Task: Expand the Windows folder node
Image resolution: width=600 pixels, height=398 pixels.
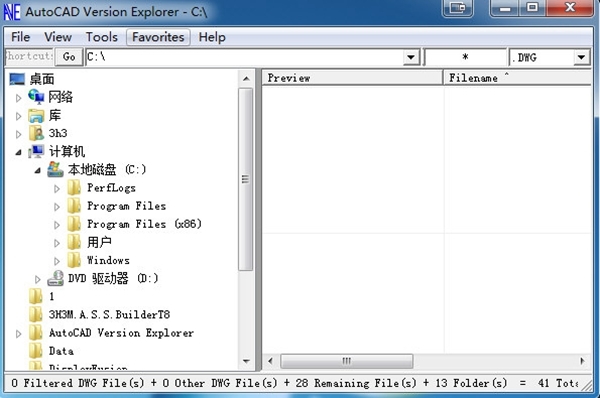Action: point(57,261)
